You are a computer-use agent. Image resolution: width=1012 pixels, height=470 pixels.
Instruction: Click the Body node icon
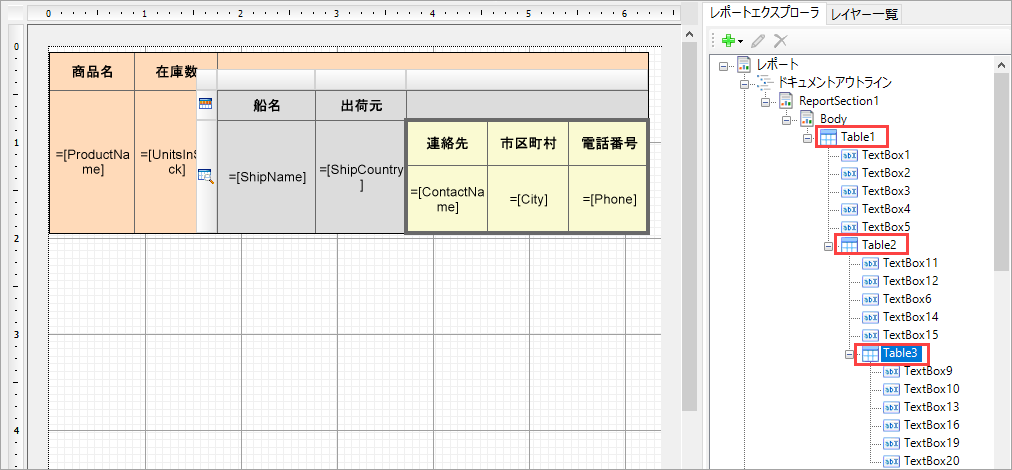[x=807, y=118]
